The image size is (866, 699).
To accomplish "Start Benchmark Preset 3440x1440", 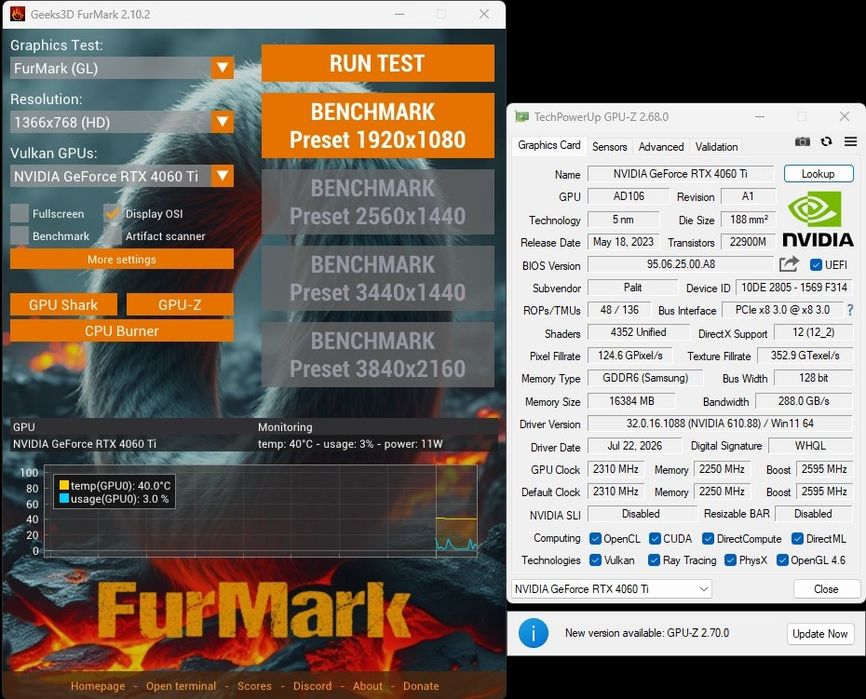I will tap(378, 278).
